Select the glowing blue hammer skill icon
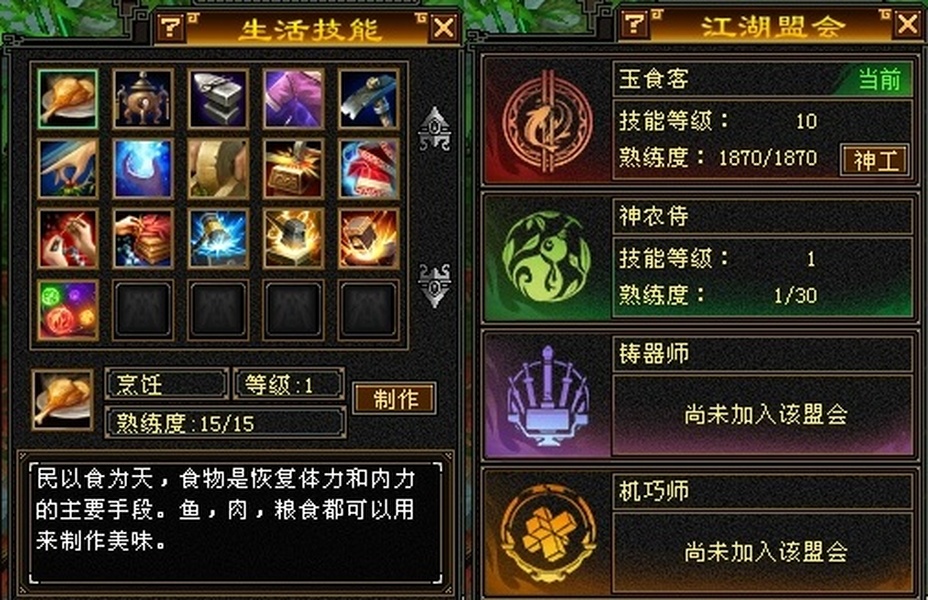The image size is (928, 600). (x=218, y=238)
